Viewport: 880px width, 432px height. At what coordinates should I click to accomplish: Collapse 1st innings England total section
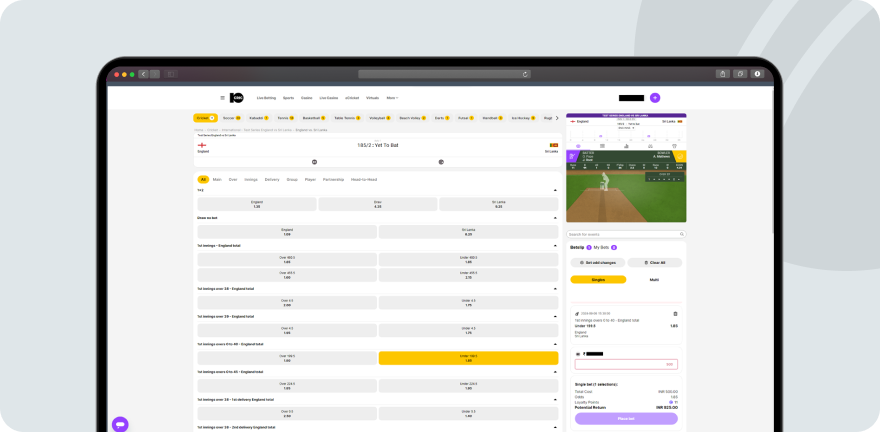[555, 245]
